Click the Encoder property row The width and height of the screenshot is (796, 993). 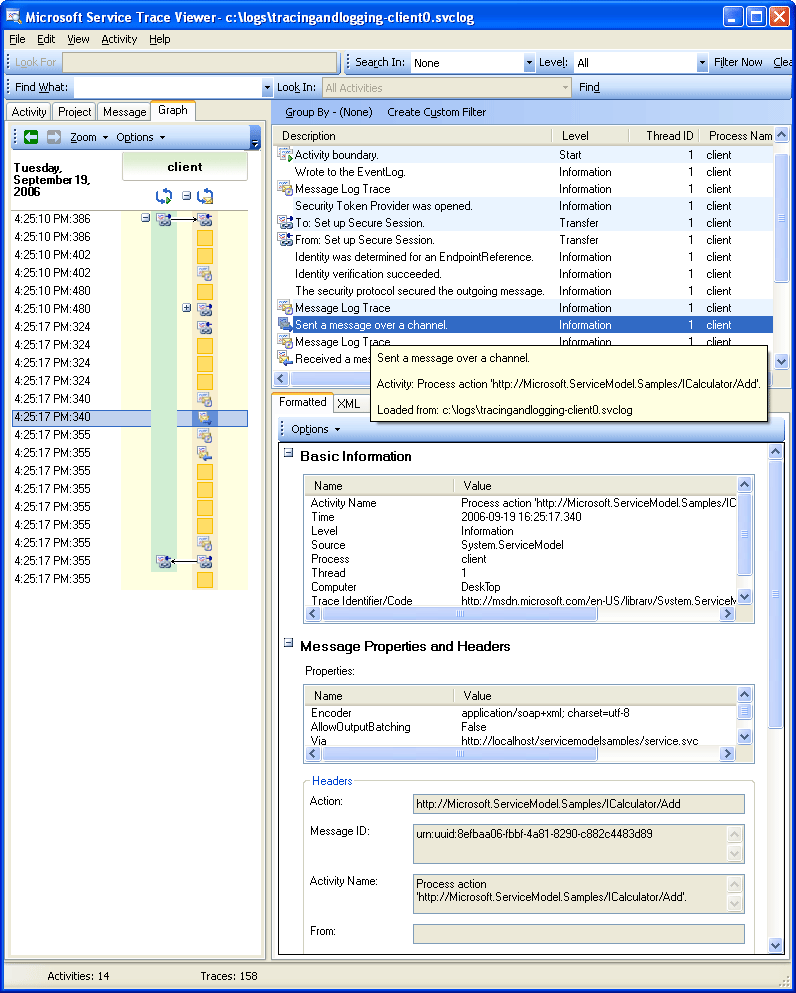pyautogui.click(x=521, y=713)
